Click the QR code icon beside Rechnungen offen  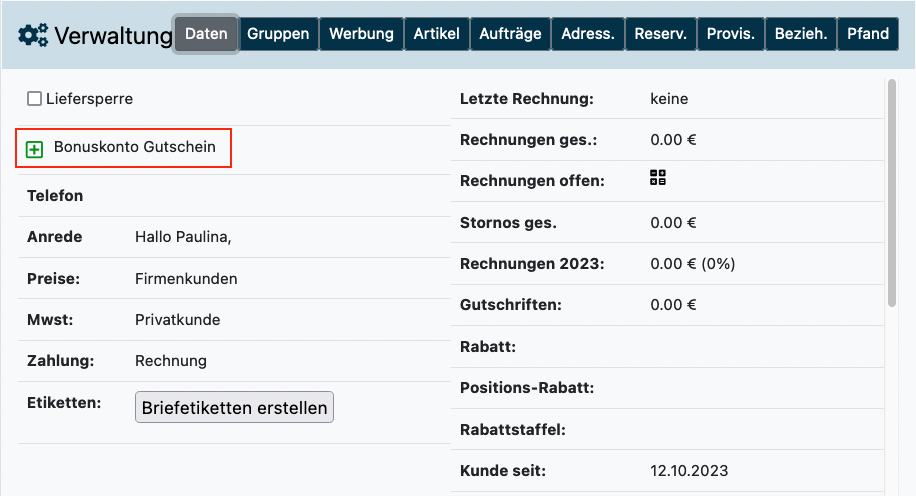pos(657,178)
